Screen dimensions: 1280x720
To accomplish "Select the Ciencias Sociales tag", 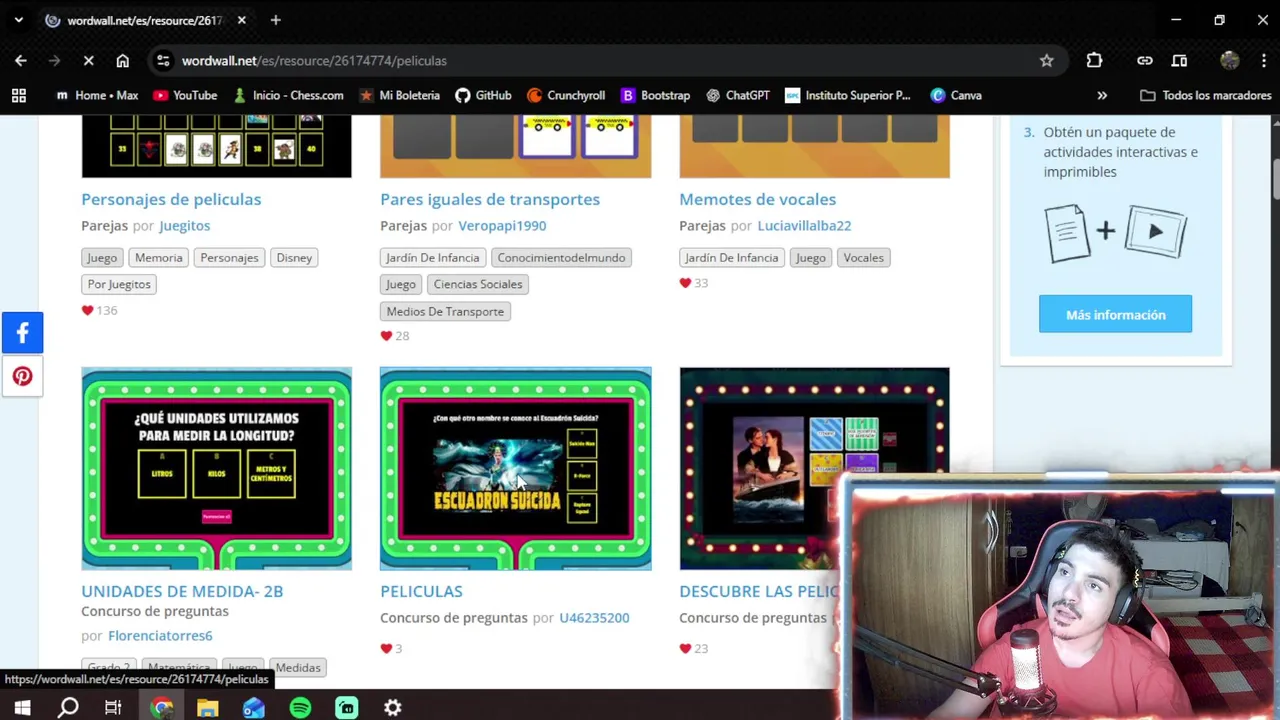I will pyautogui.click(x=478, y=284).
